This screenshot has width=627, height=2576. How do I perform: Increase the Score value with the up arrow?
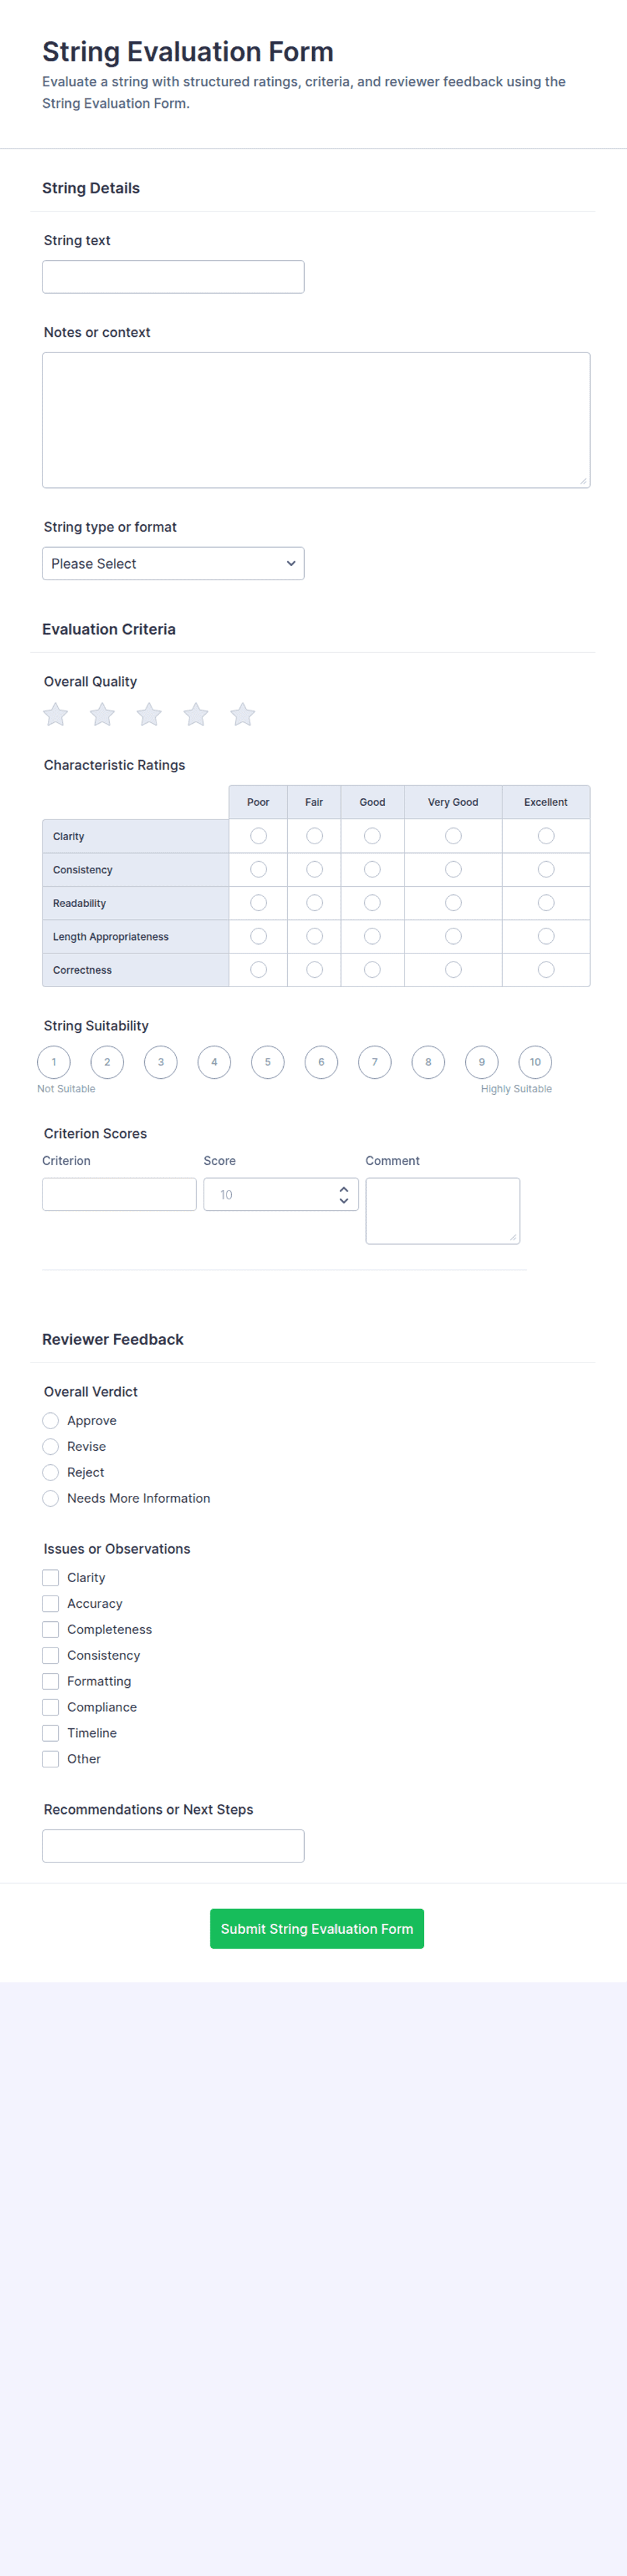pos(344,1190)
